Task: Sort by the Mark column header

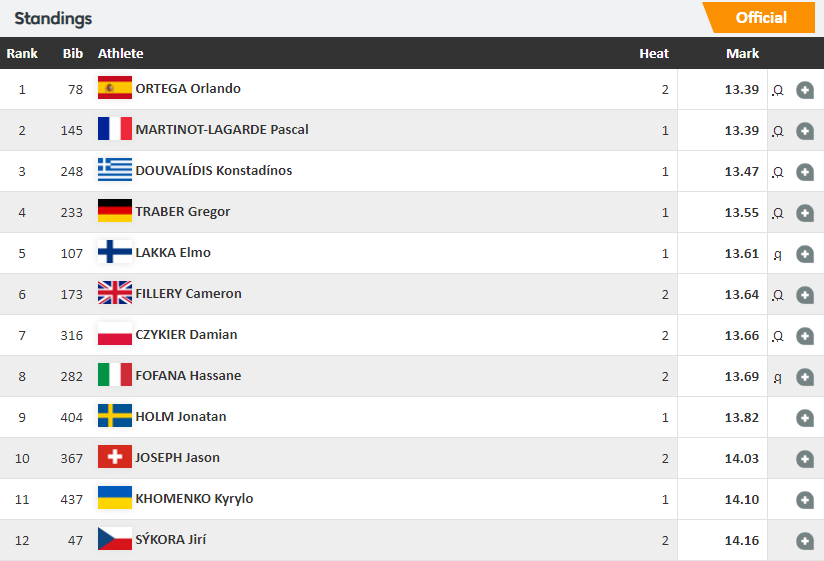Action: (742, 54)
